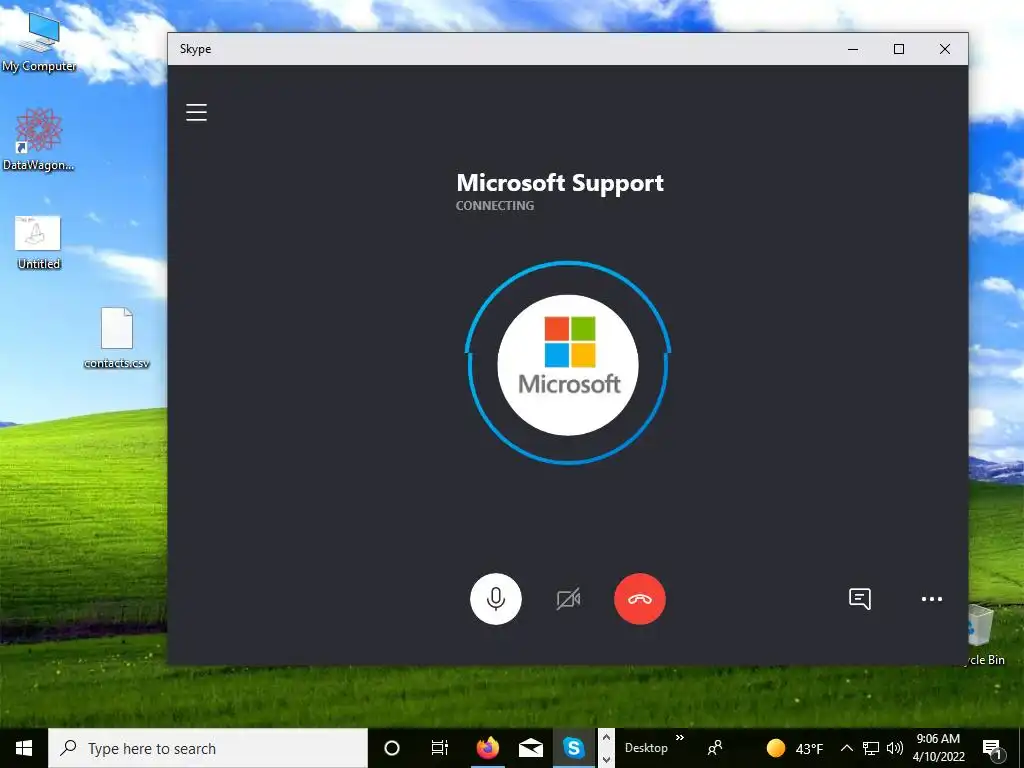Screen dimensions: 1024x768
Task: Open network status tray icon
Action: pos(871,748)
